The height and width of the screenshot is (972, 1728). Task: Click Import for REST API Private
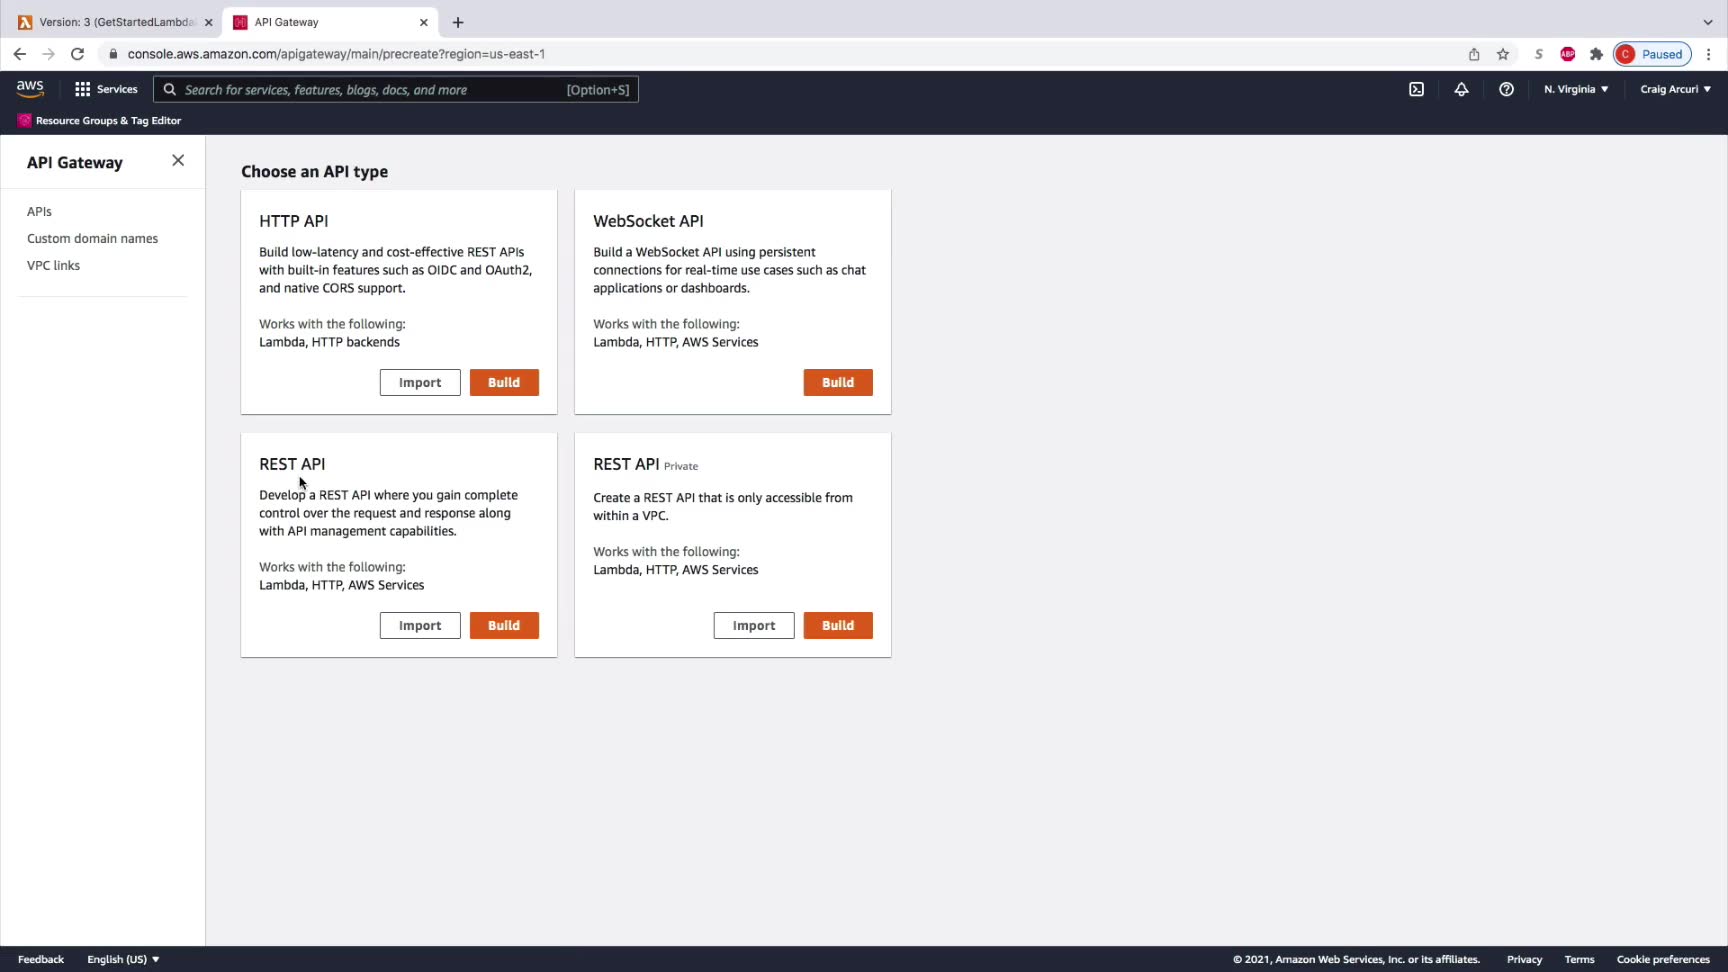tap(754, 625)
